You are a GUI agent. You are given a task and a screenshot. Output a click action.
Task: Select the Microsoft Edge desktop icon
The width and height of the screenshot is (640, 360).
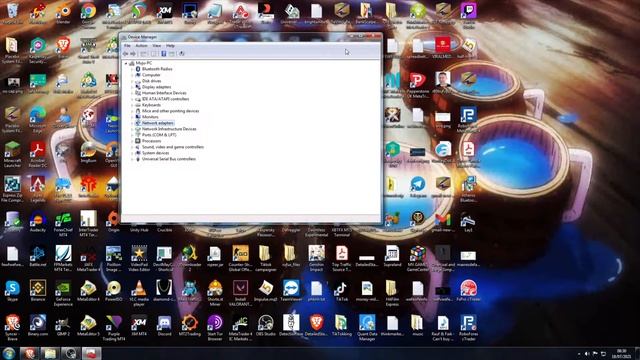point(38,120)
